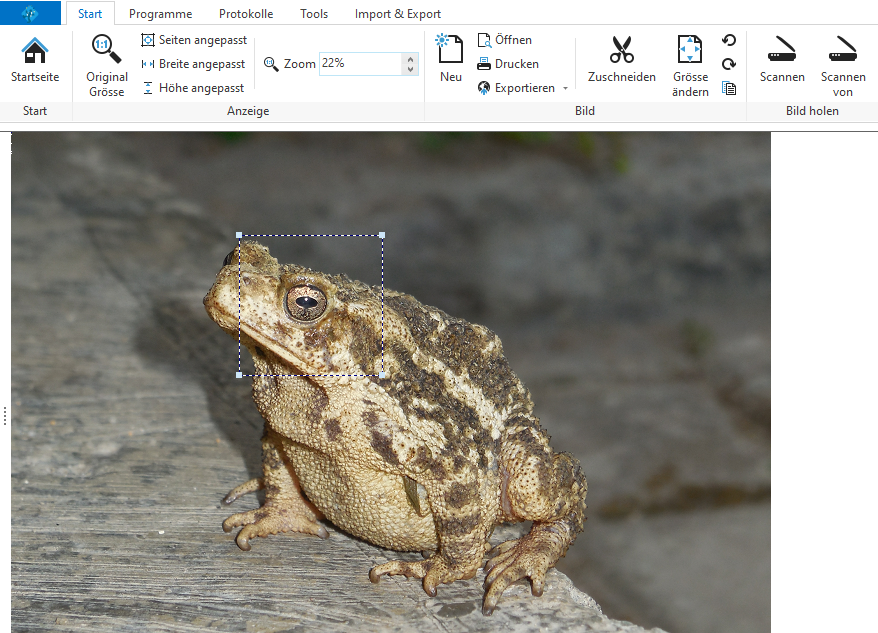Rotate the image counterclockwise
This screenshot has width=878, height=633.
(x=729, y=41)
